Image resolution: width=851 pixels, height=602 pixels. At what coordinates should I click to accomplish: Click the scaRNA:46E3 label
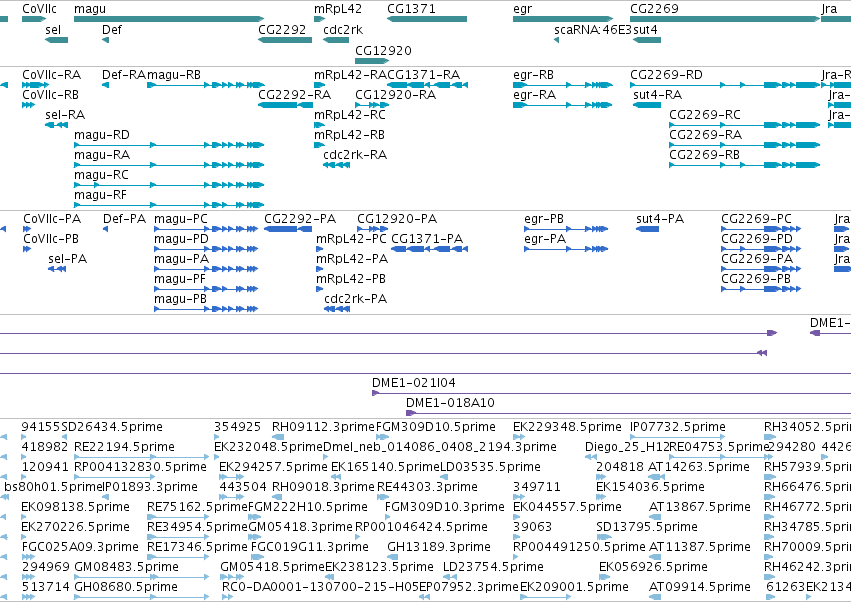click(x=593, y=30)
